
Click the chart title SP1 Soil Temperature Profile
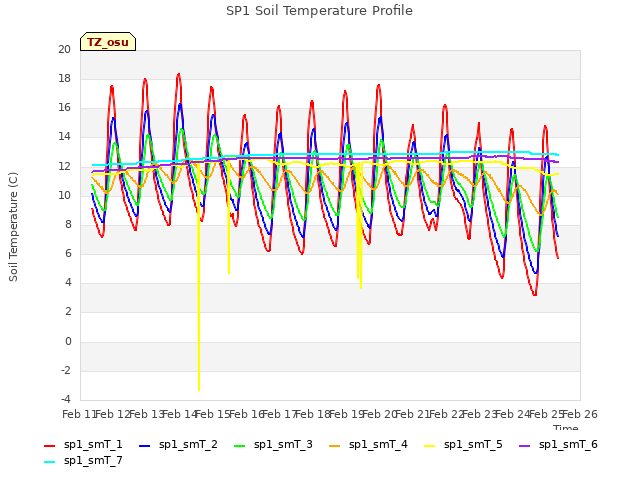click(x=319, y=11)
